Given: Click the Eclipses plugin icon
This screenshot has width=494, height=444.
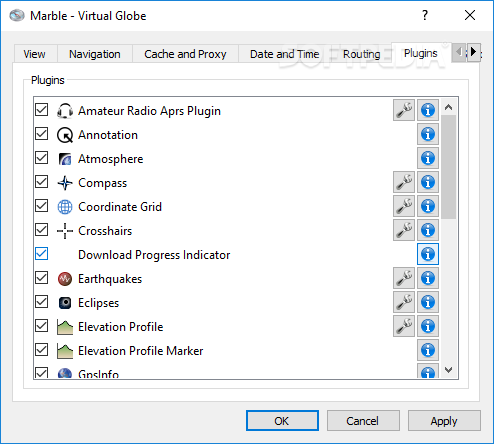Looking at the screenshot, I should pyautogui.click(x=65, y=303).
